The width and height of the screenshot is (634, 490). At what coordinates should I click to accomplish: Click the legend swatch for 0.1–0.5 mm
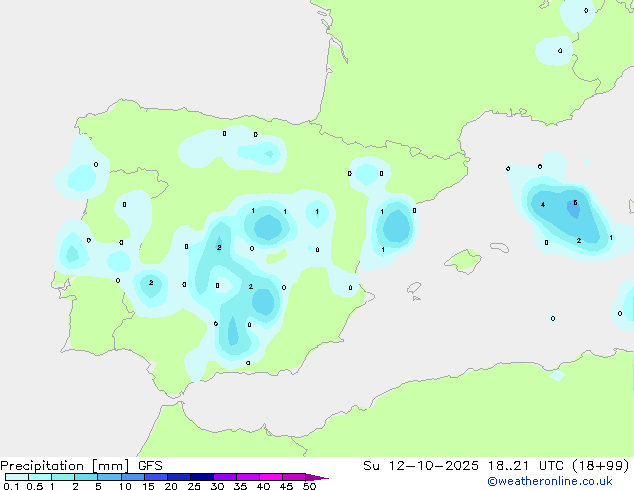(x=17, y=477)
